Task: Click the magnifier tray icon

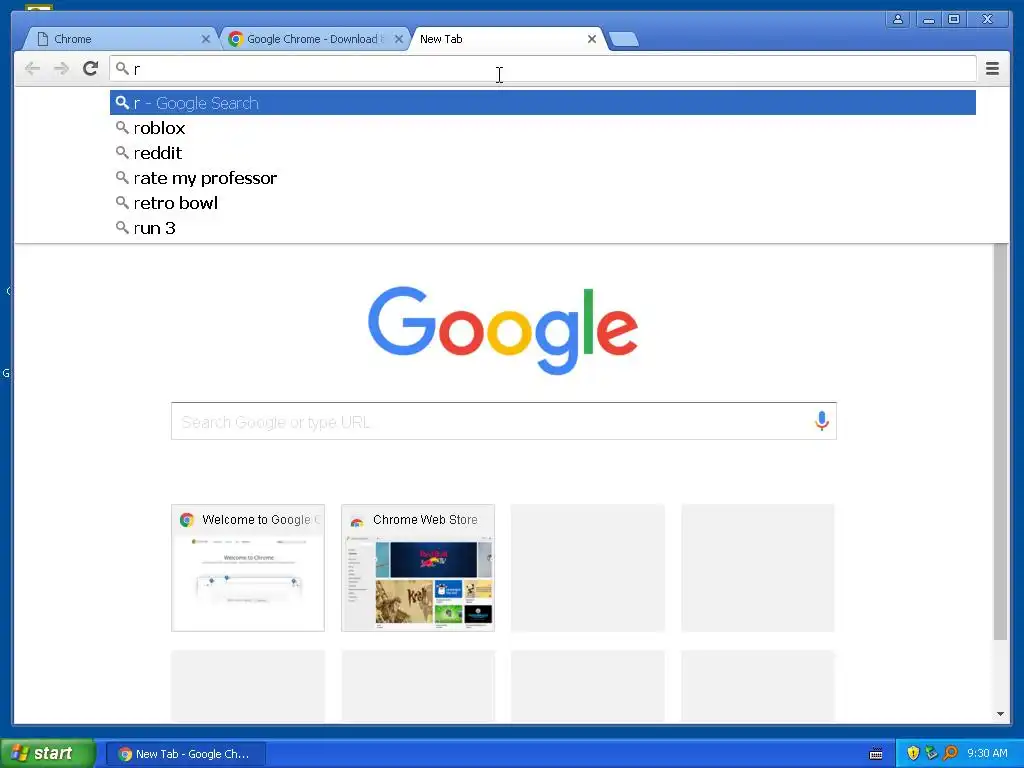Action: 950,753
